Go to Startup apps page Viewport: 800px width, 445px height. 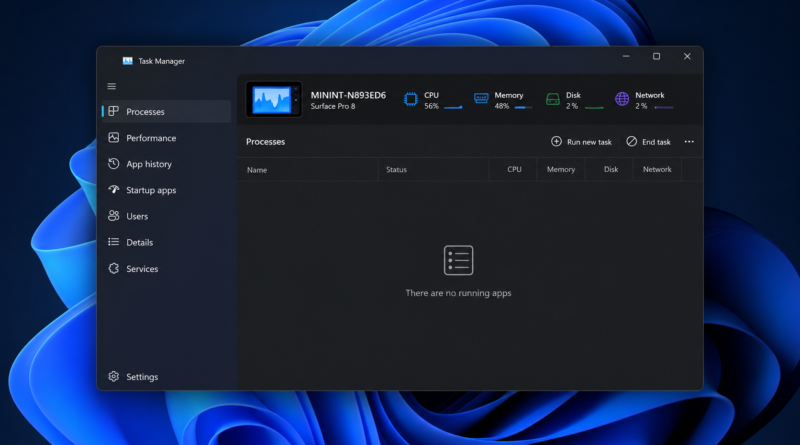pos(166,190)
